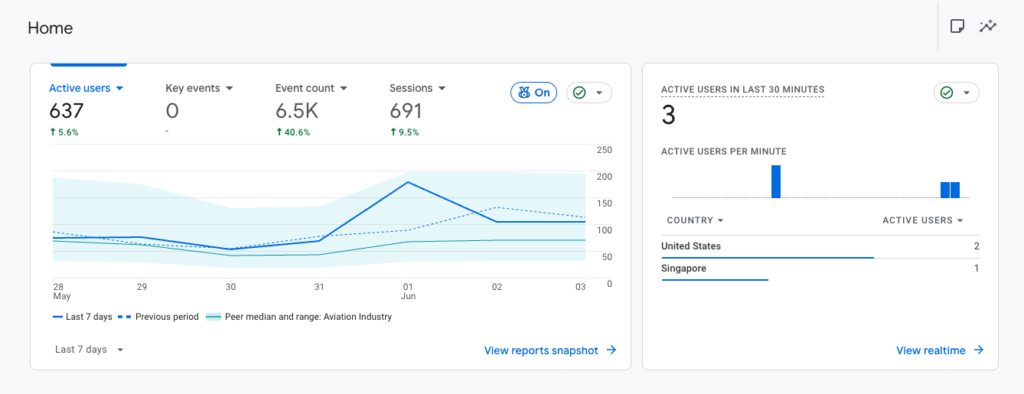
Task: Toggle the benchmarking On button
Action: coord(534,93)
